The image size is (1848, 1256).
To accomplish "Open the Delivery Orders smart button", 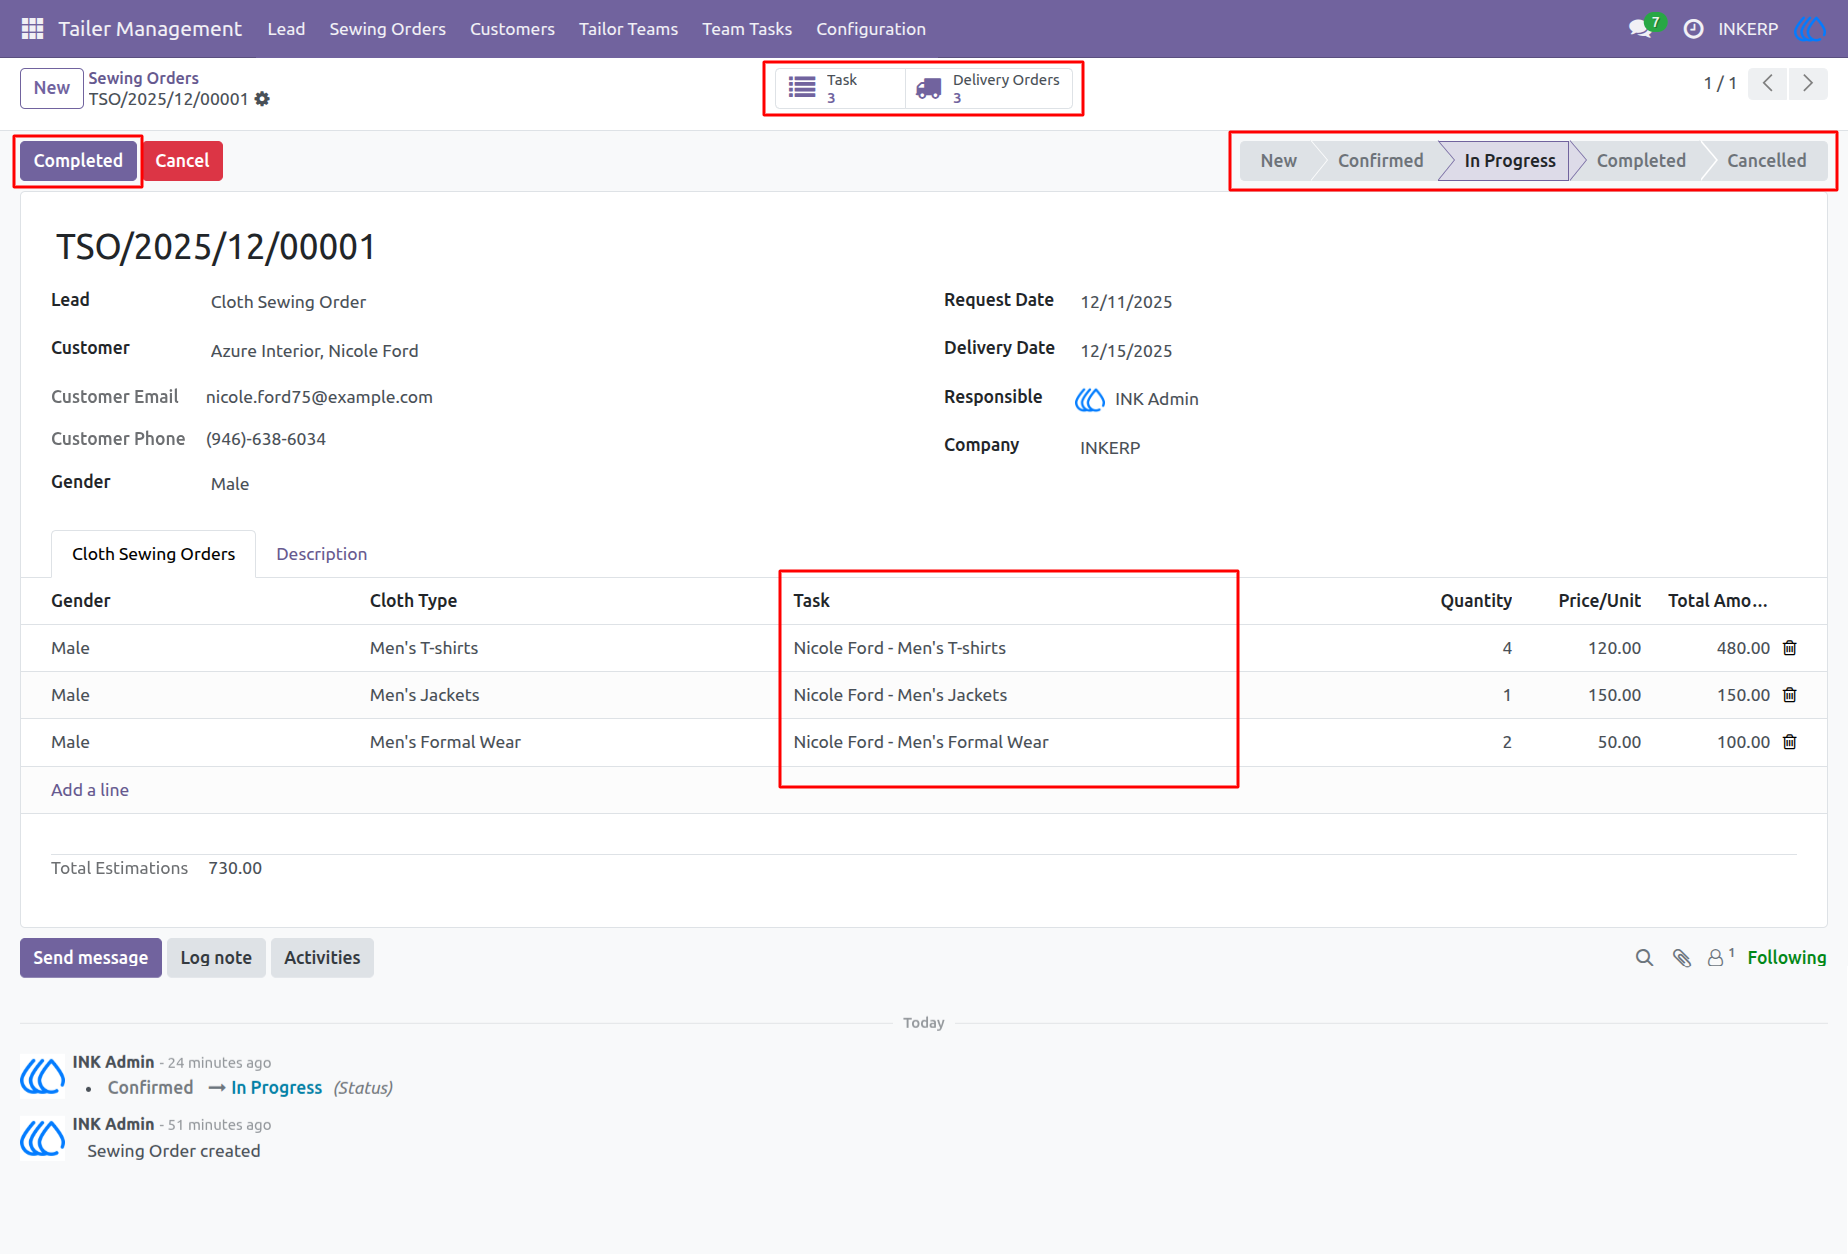I will tap(989, 88).
